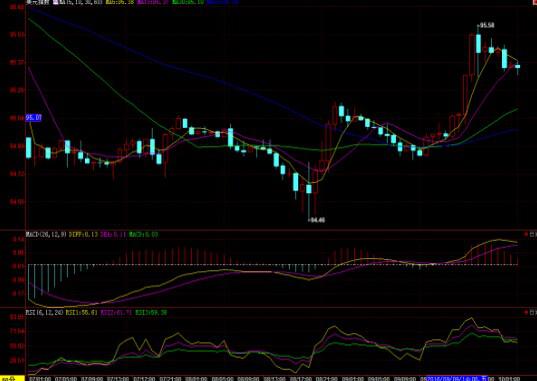This screenshot has width=537, height=381.
Task: Click the MA moving average parameters label
Action: coord(80,2)
